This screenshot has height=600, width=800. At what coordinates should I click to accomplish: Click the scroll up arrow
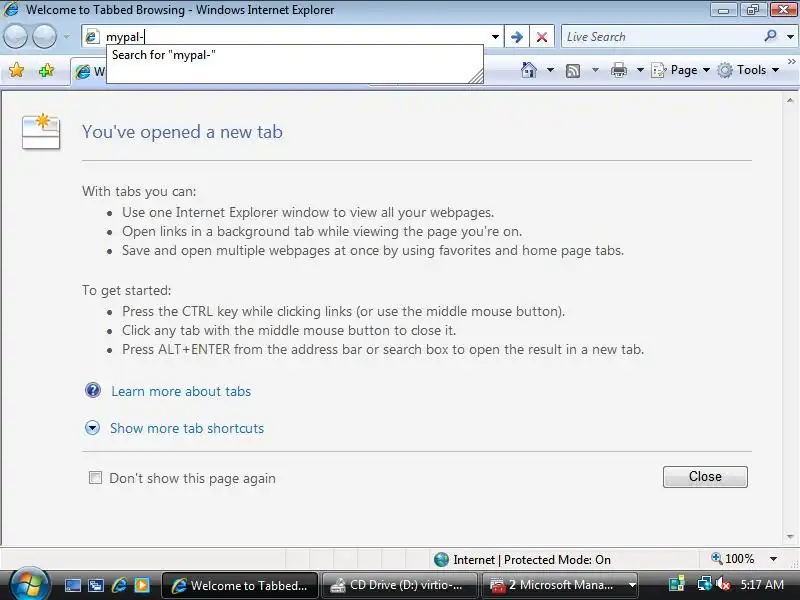pyautogui.click(x=790, y=101)
